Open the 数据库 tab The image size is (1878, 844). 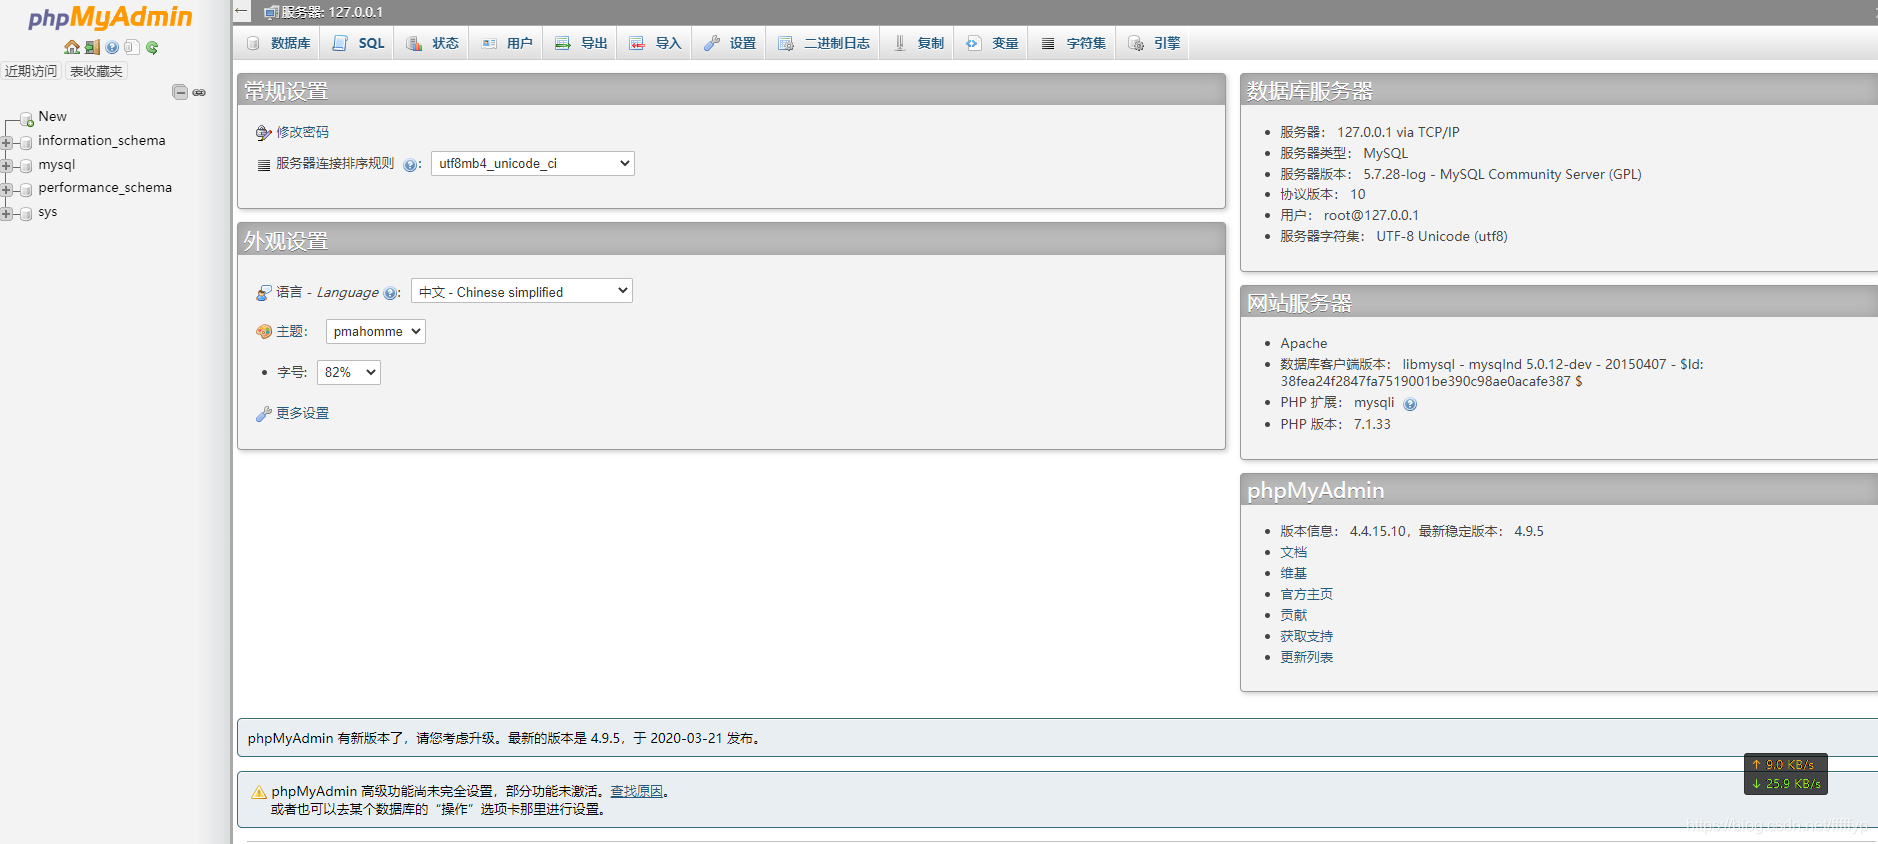point(278,43)
